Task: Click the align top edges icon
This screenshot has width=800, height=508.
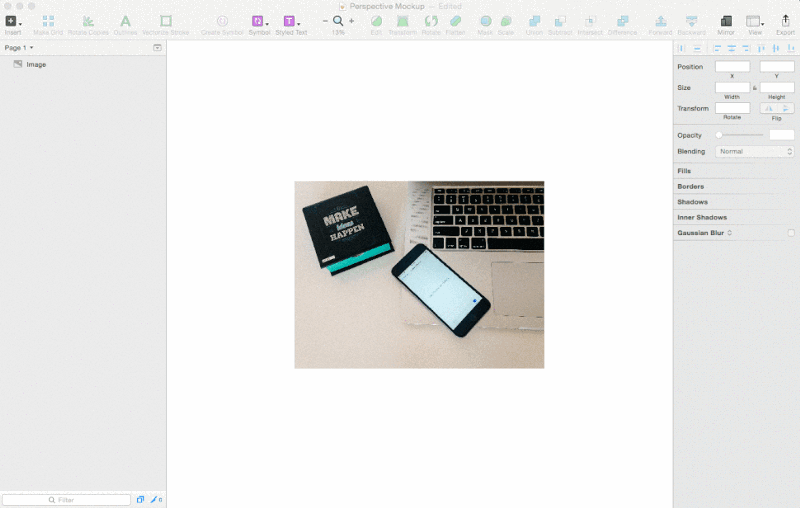Action: click(761, 48)
